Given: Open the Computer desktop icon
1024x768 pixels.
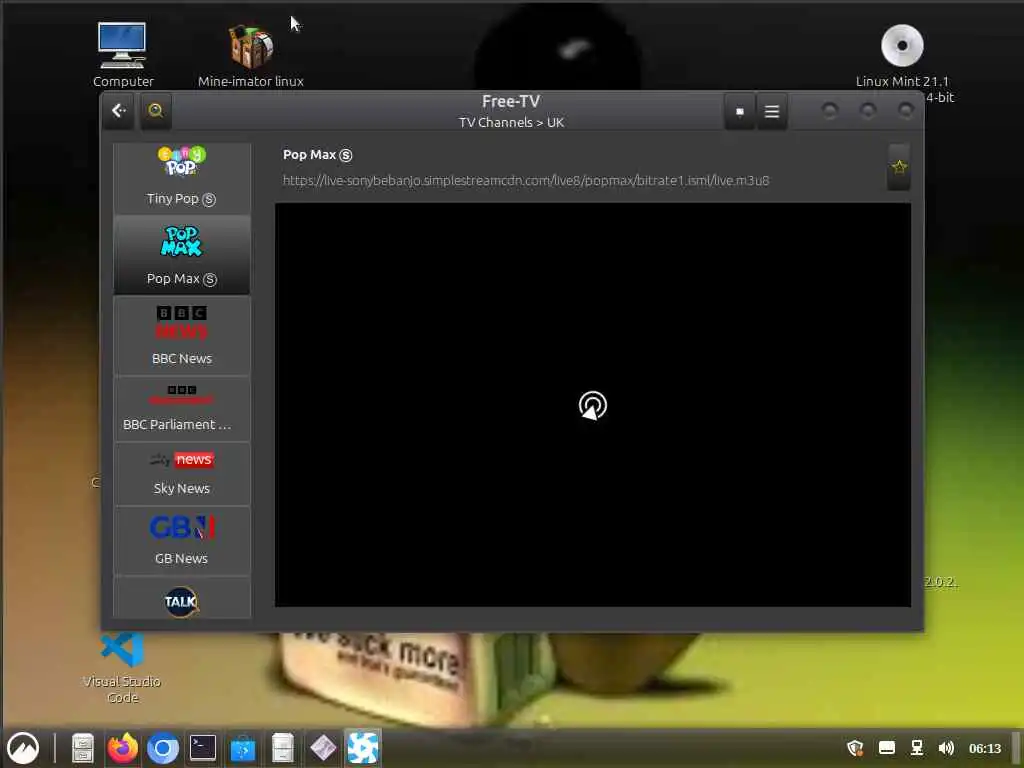Looking at the screenshot, I should pos(123,55).
